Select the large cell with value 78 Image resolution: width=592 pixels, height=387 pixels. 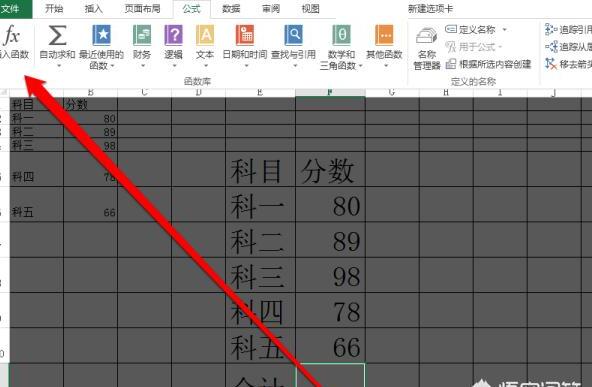tap(330, 310)
